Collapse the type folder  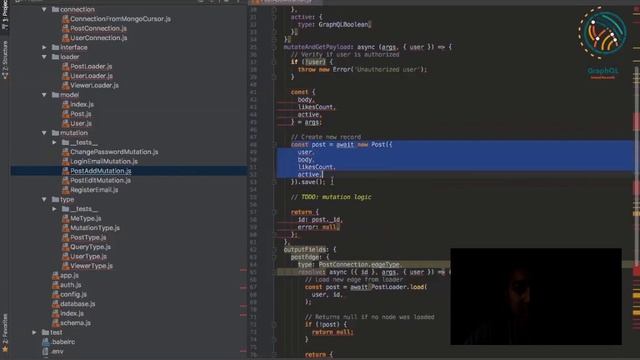pyautogui.click(x=44, y=200)
